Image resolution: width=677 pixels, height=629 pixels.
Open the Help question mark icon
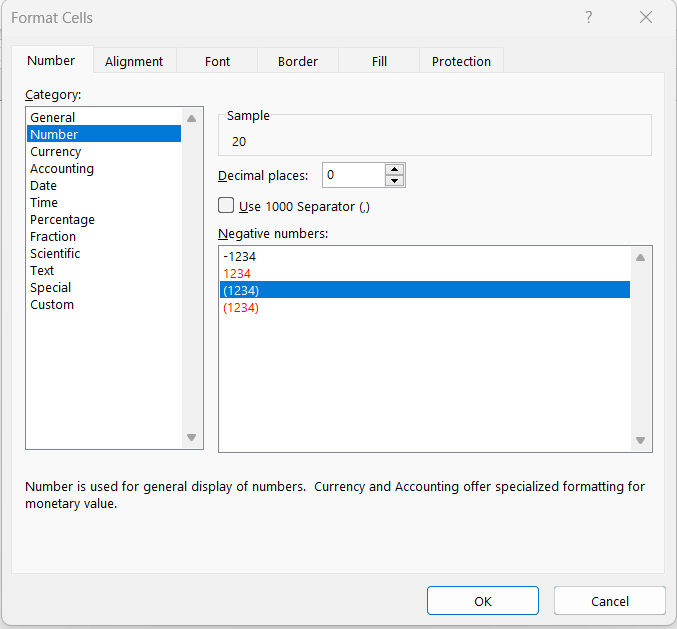pyautogui.click(x=588, y=18)
